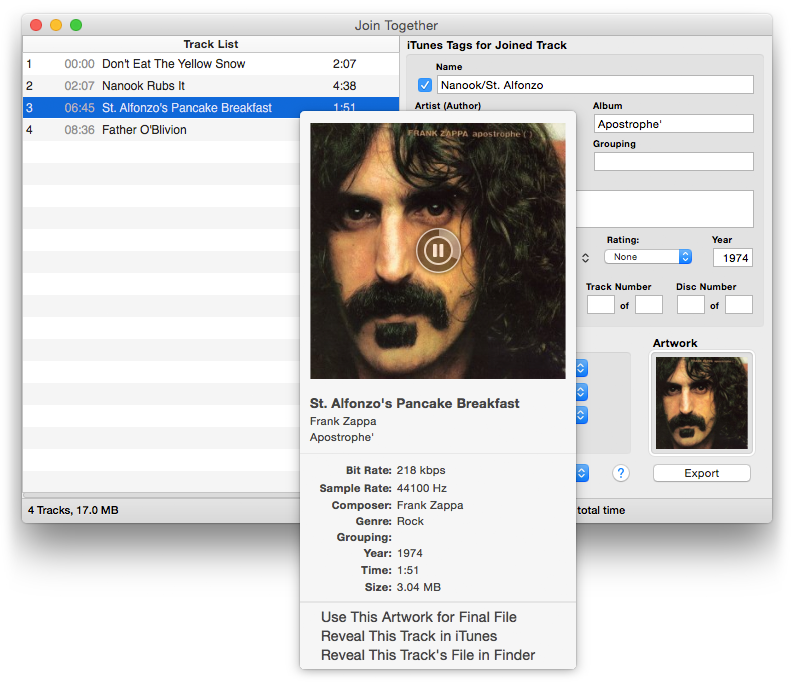Click the first Track Number field

pos(601,305)
